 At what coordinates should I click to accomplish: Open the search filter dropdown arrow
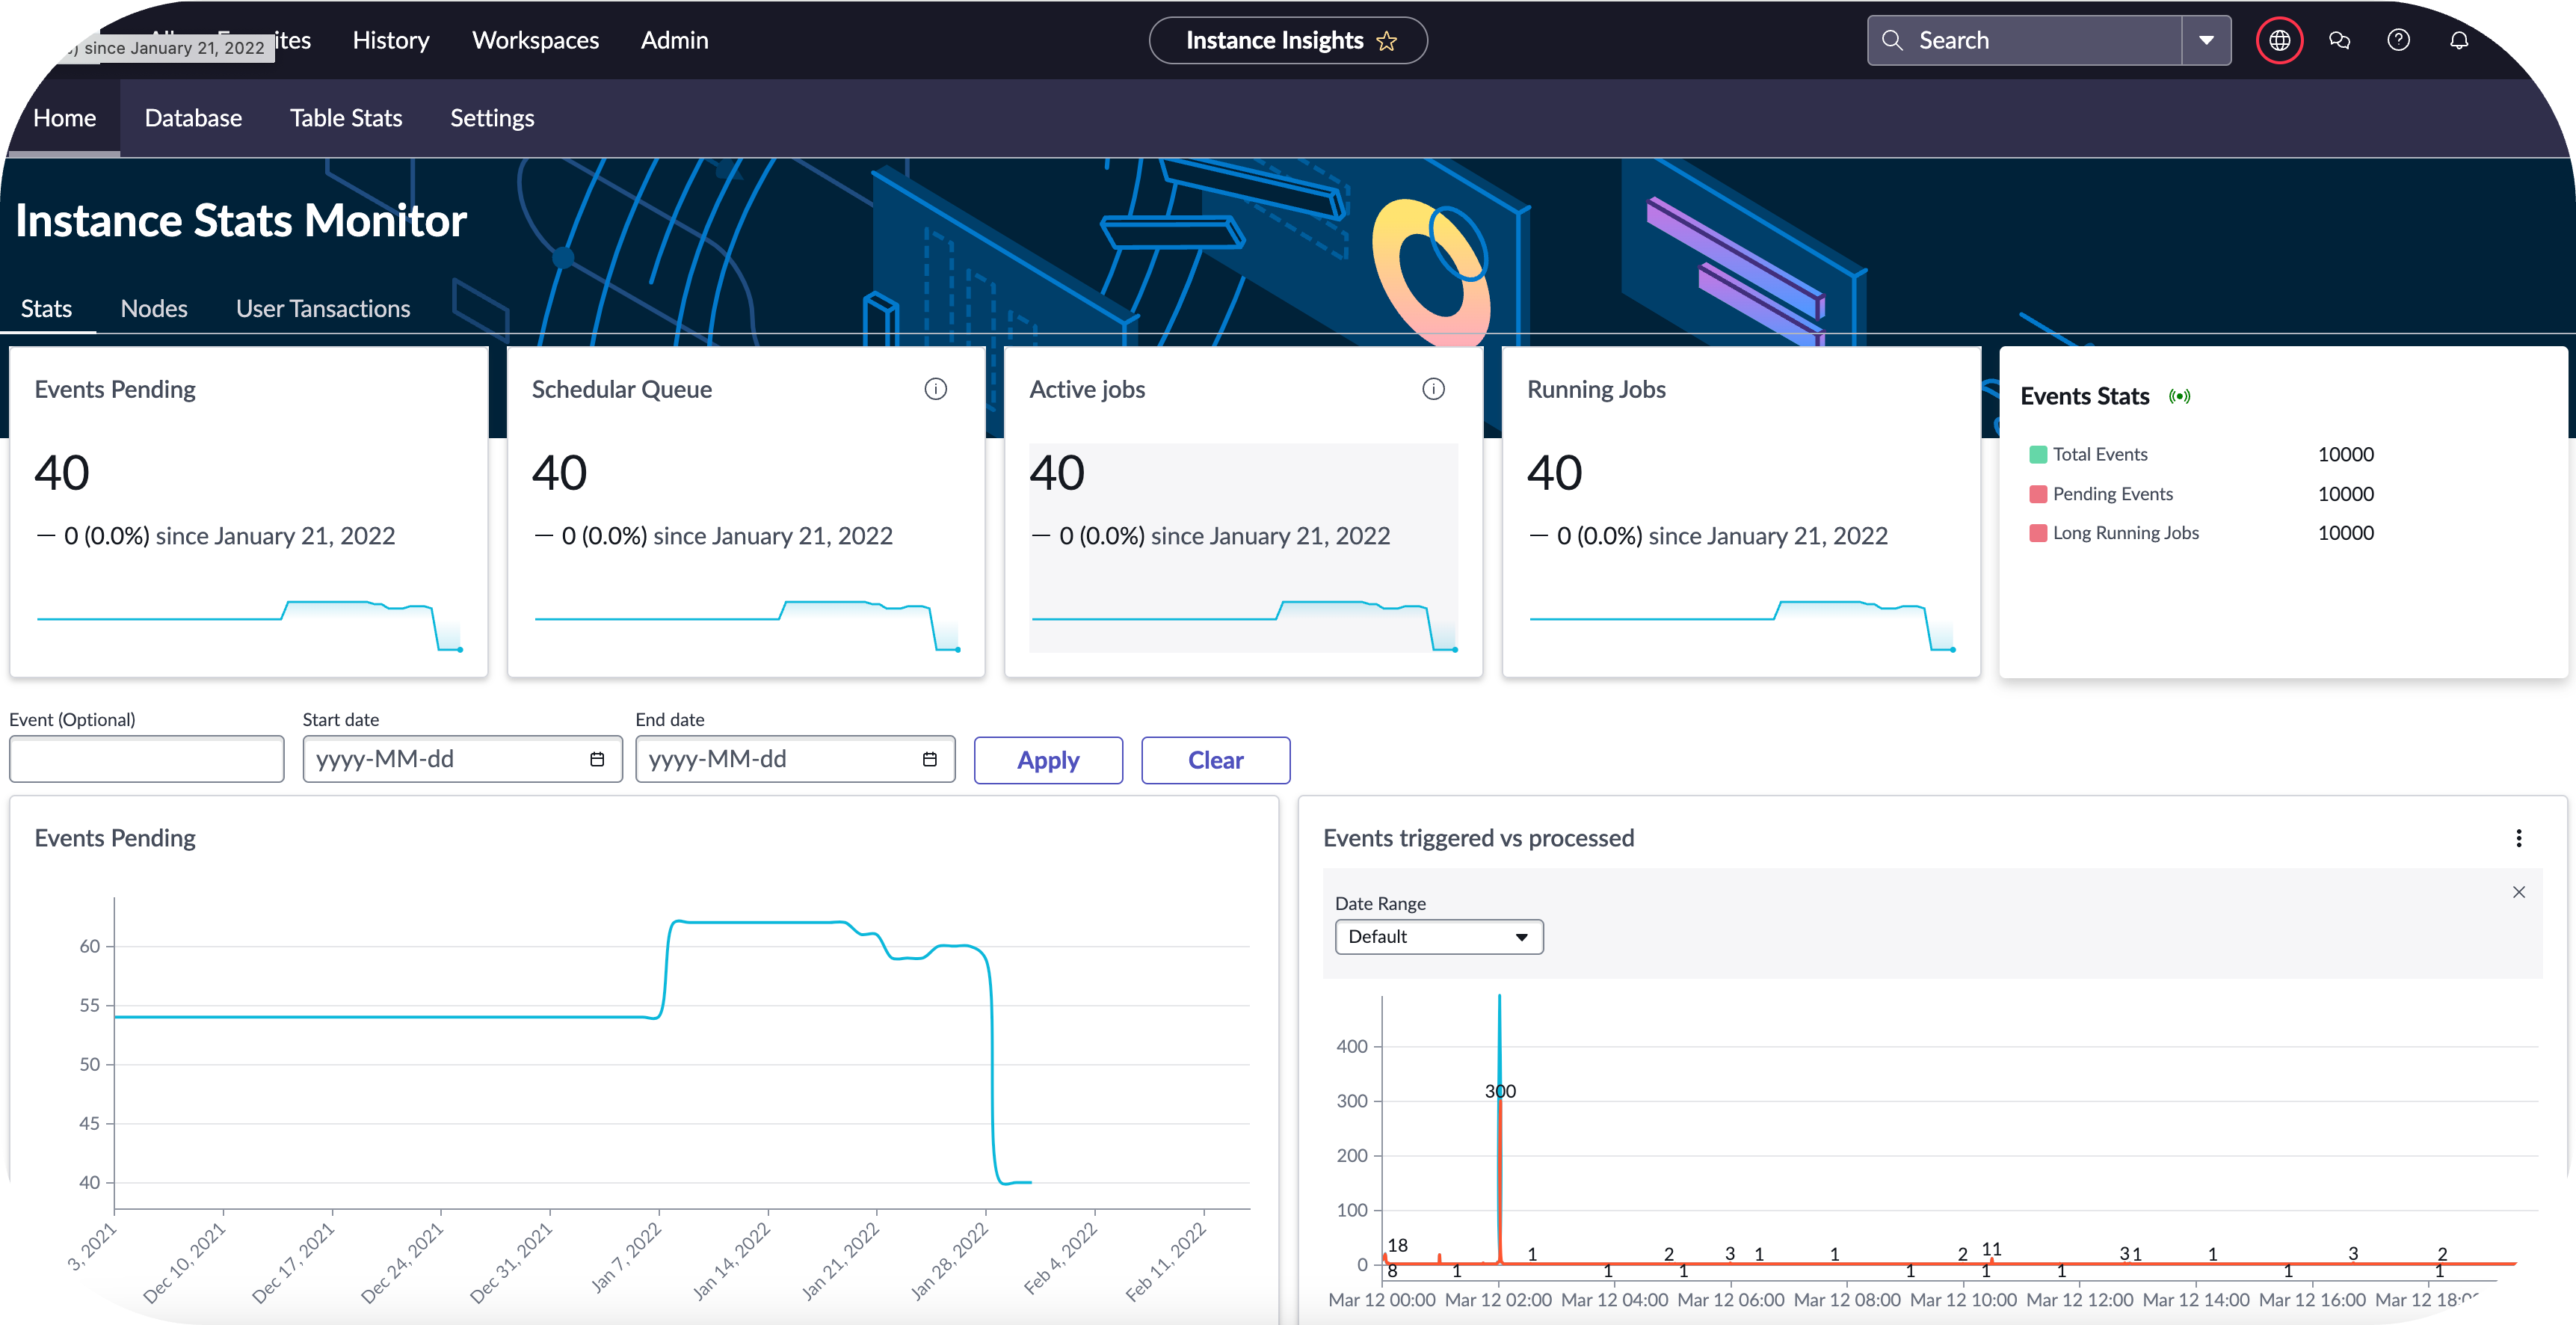2206,40
